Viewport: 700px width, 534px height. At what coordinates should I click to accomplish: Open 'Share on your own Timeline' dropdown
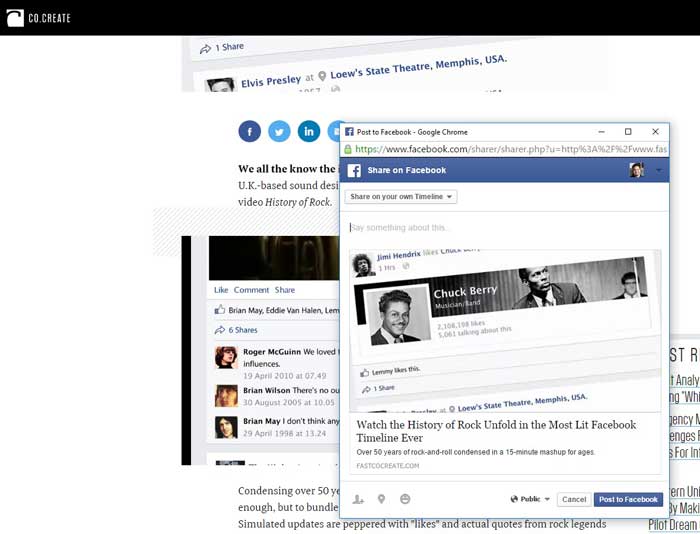point(400,196)
